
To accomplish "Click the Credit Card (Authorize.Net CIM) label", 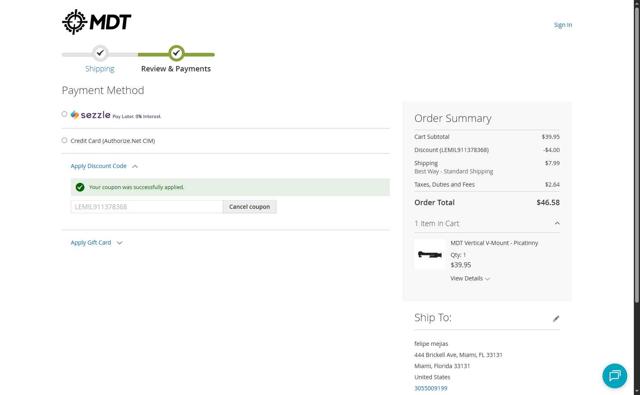I will (113, 141).
